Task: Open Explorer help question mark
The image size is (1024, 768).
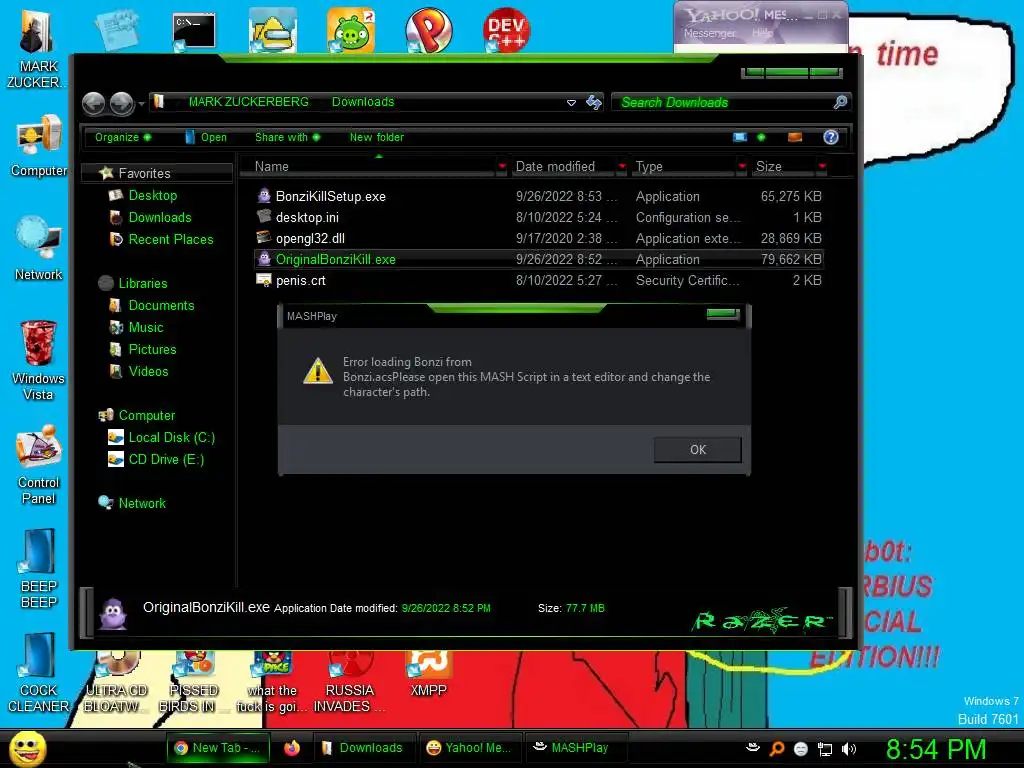Action: (x=831, y=137)
